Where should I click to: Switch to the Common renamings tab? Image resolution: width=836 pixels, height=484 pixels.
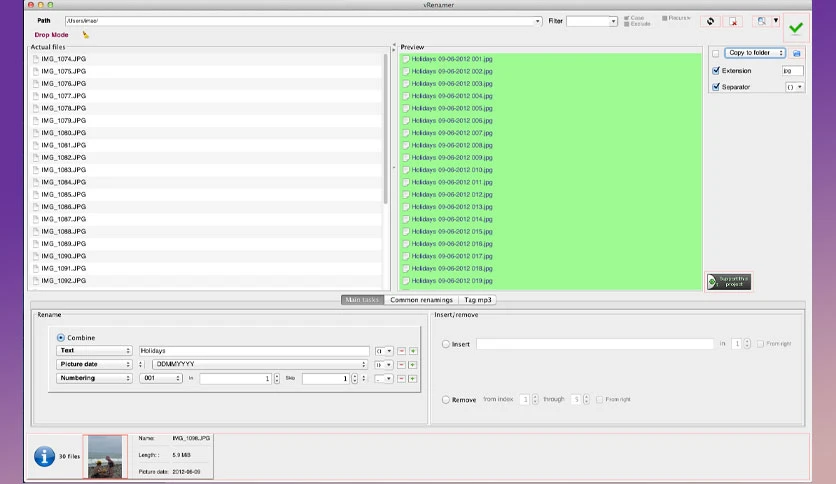coord(421,300)
